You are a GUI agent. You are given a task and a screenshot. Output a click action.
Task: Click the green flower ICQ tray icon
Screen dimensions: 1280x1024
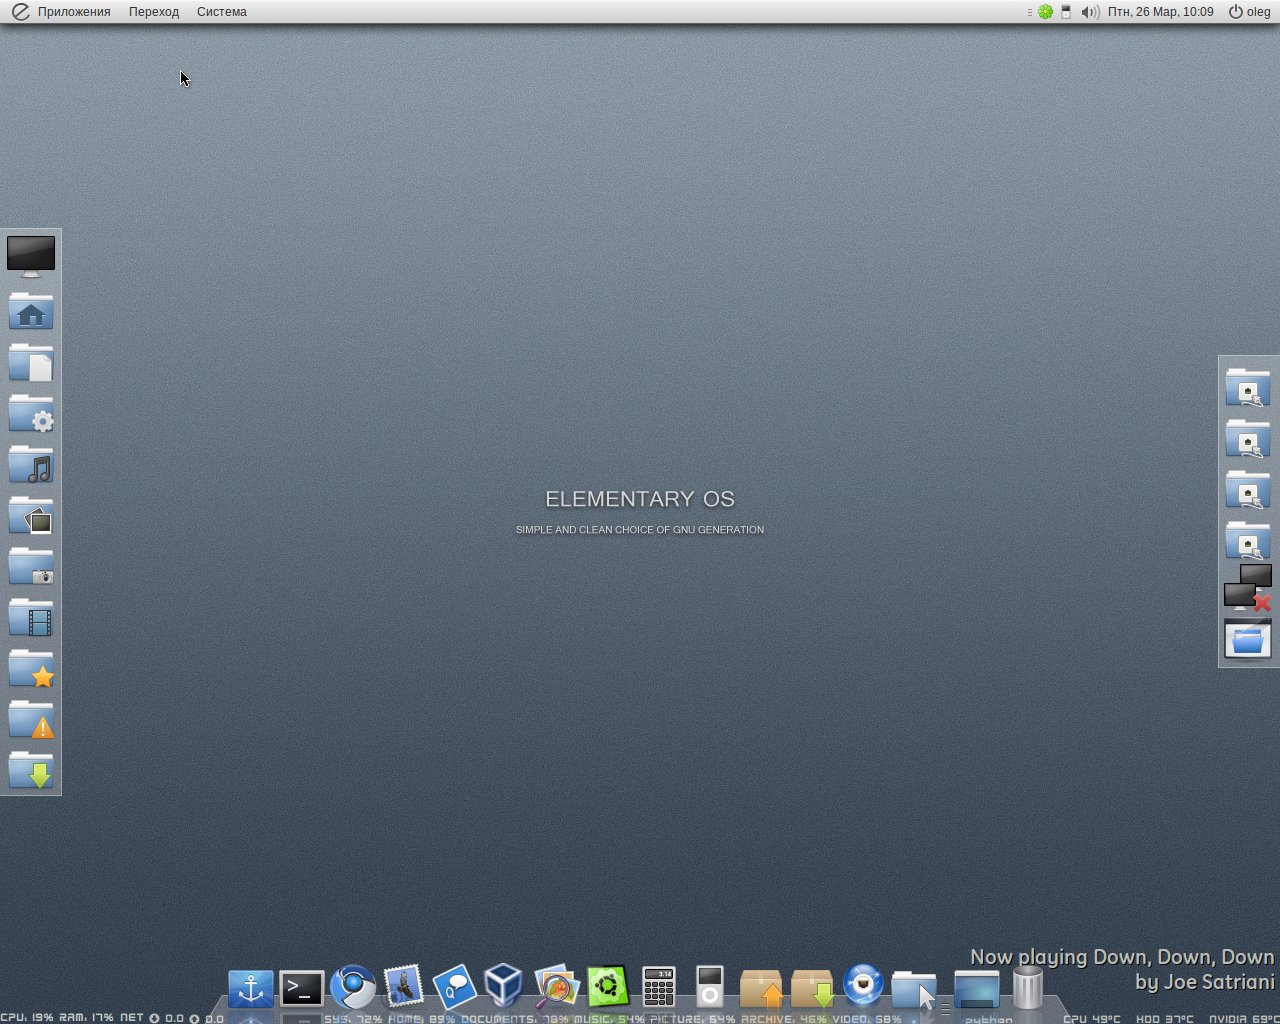(1046, 12)
